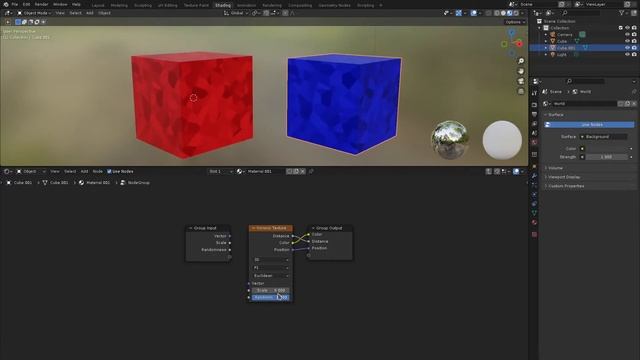The height and width of the screenshot is (360, 640).
Task: Click the Voronoi Texture node header
Action: pyautogui.click(x=271, y=228)
